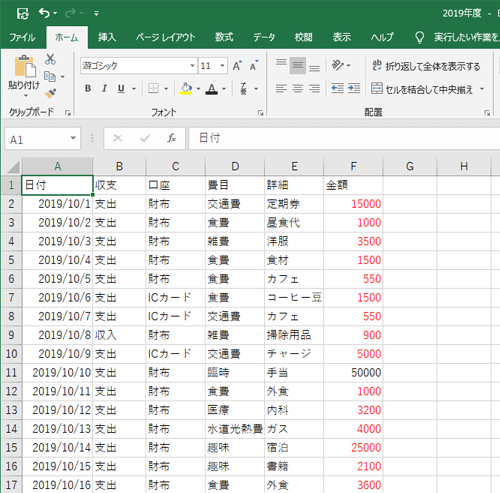Image resolution: width=500 pixels, height=493 pixels.
Task: Toggle italic formatting
Action: coord(104,89)
